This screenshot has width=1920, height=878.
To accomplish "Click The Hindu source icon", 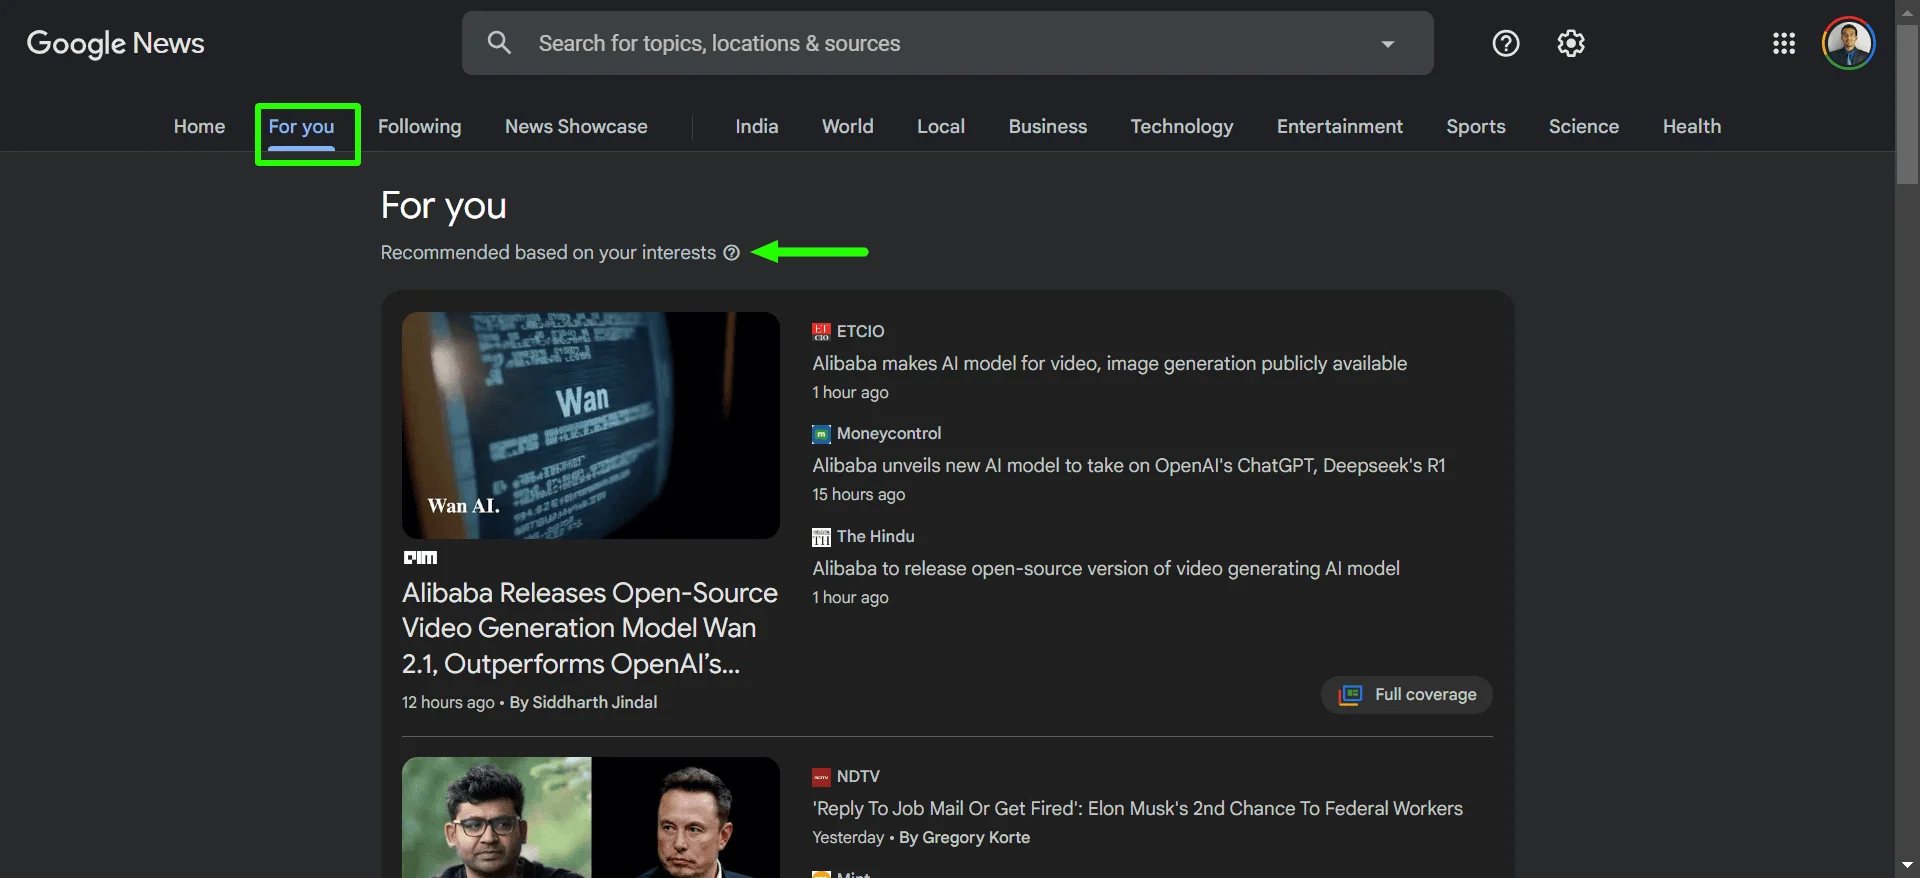I will 821,537.
